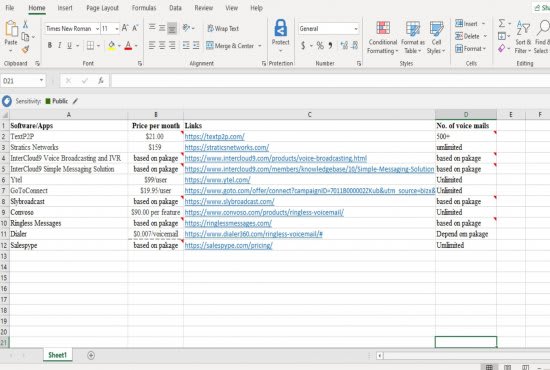
Task: Click the Protect lock icon
Action: pyautogui.click(x=281, y=28)
